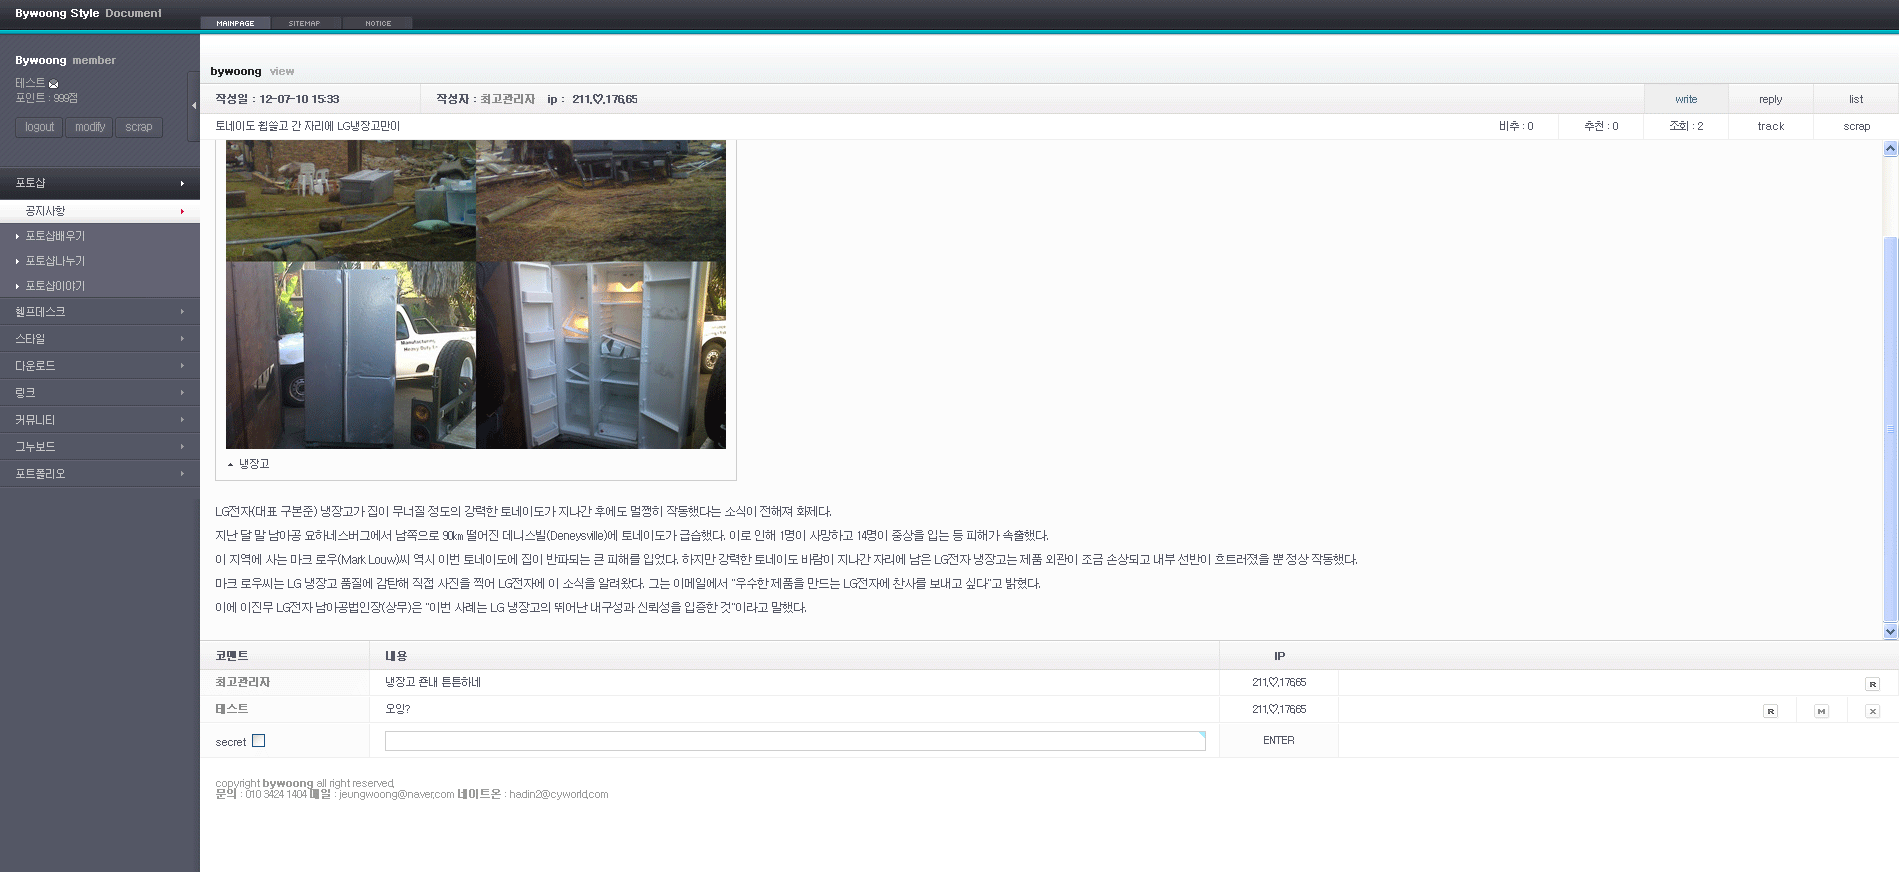
Task: Click the refrigerator photo collage
Action: coord(476,294)
